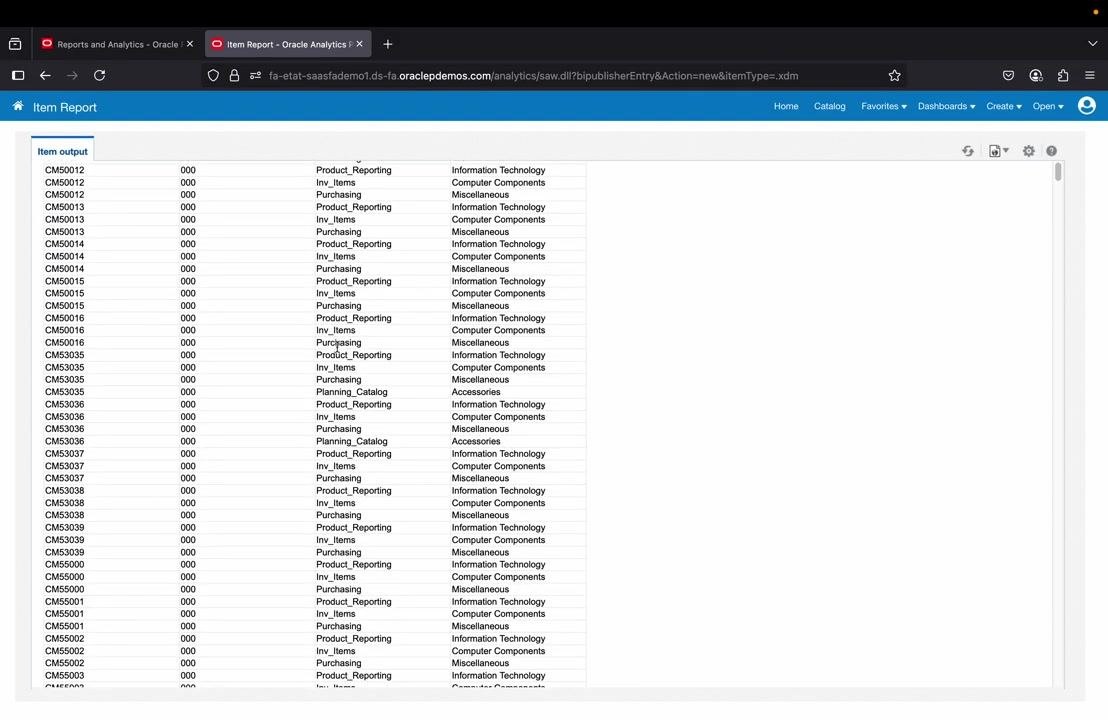The width and height of the screenshot is (1108, 720).
Task: Expand the Favorites dropdown menu
Action: point(883,106)
